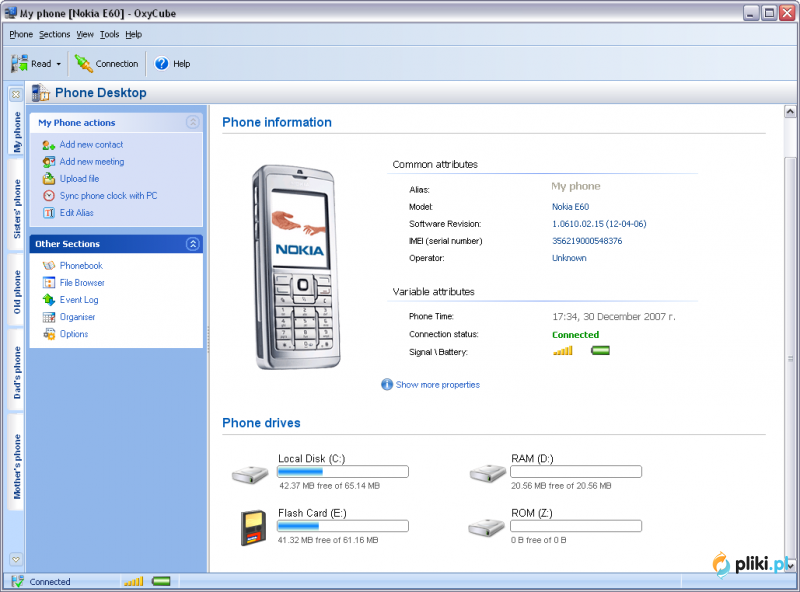Click the Local Disk (C:) usage bar

(343, 472)
